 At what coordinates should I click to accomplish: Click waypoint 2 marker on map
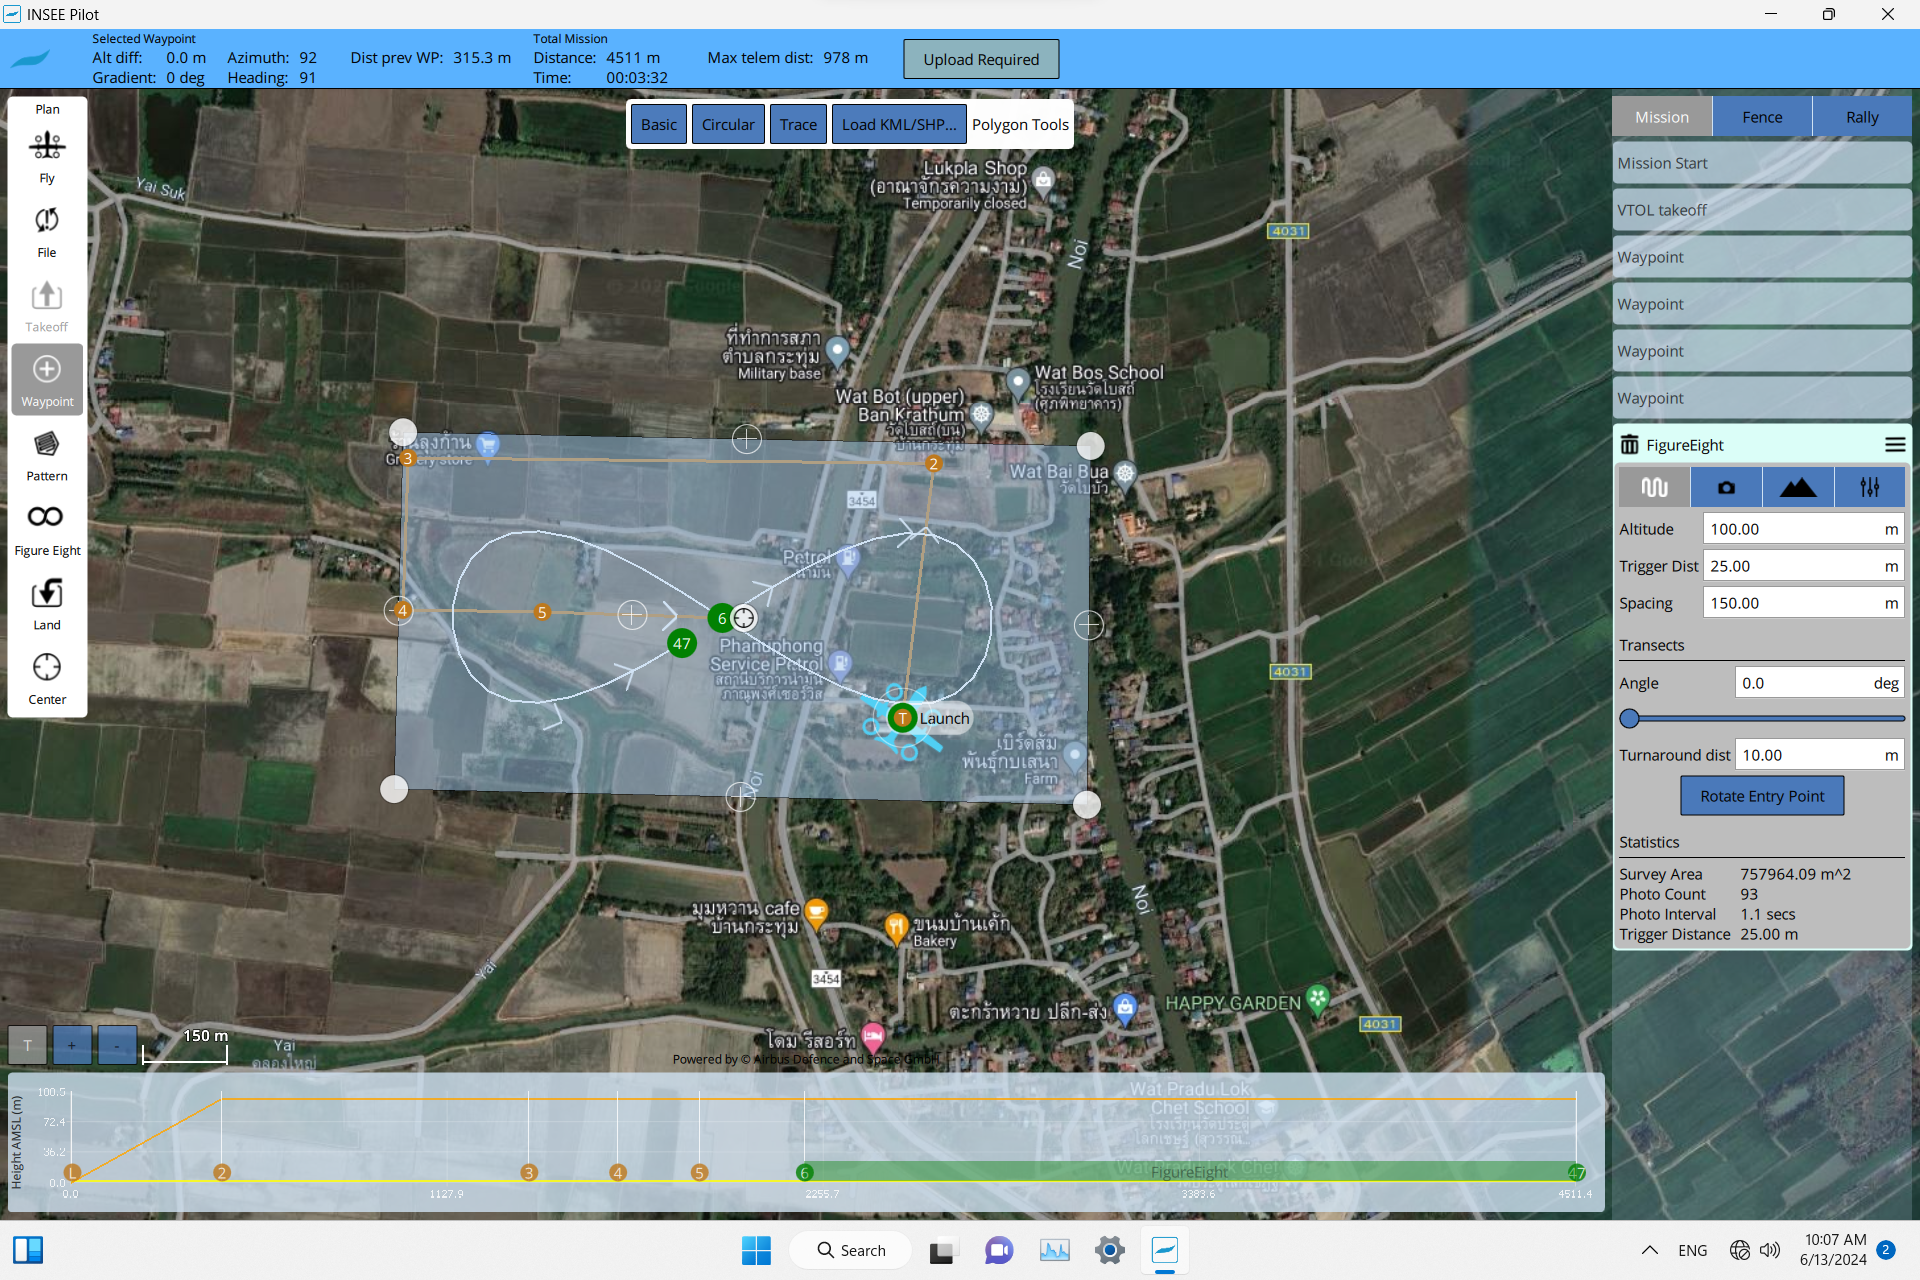[933, 463]
